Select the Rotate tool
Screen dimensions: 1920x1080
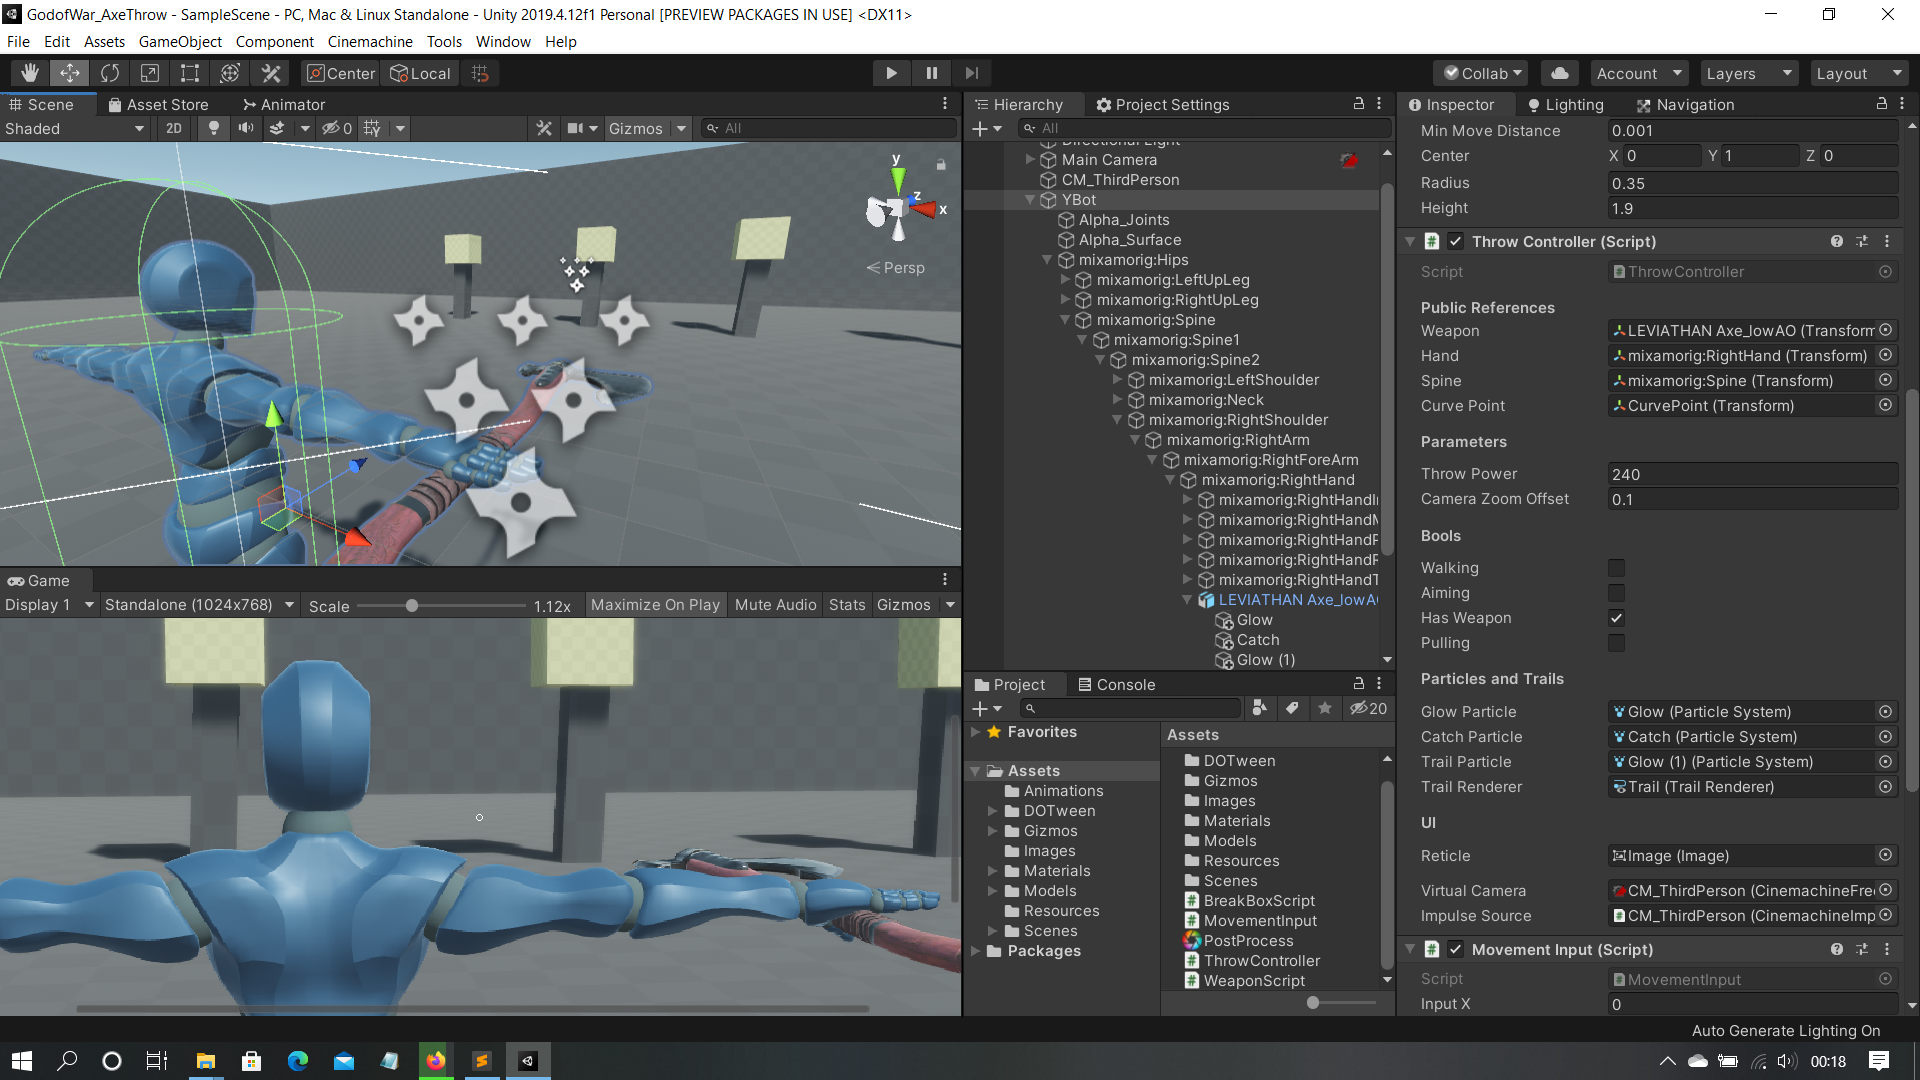[x=110, y=73]
